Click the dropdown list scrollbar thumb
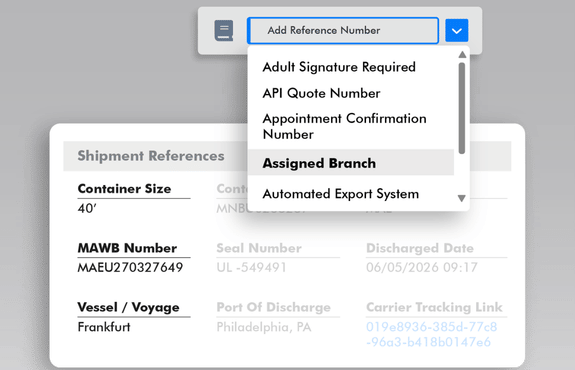 [462, 108]
